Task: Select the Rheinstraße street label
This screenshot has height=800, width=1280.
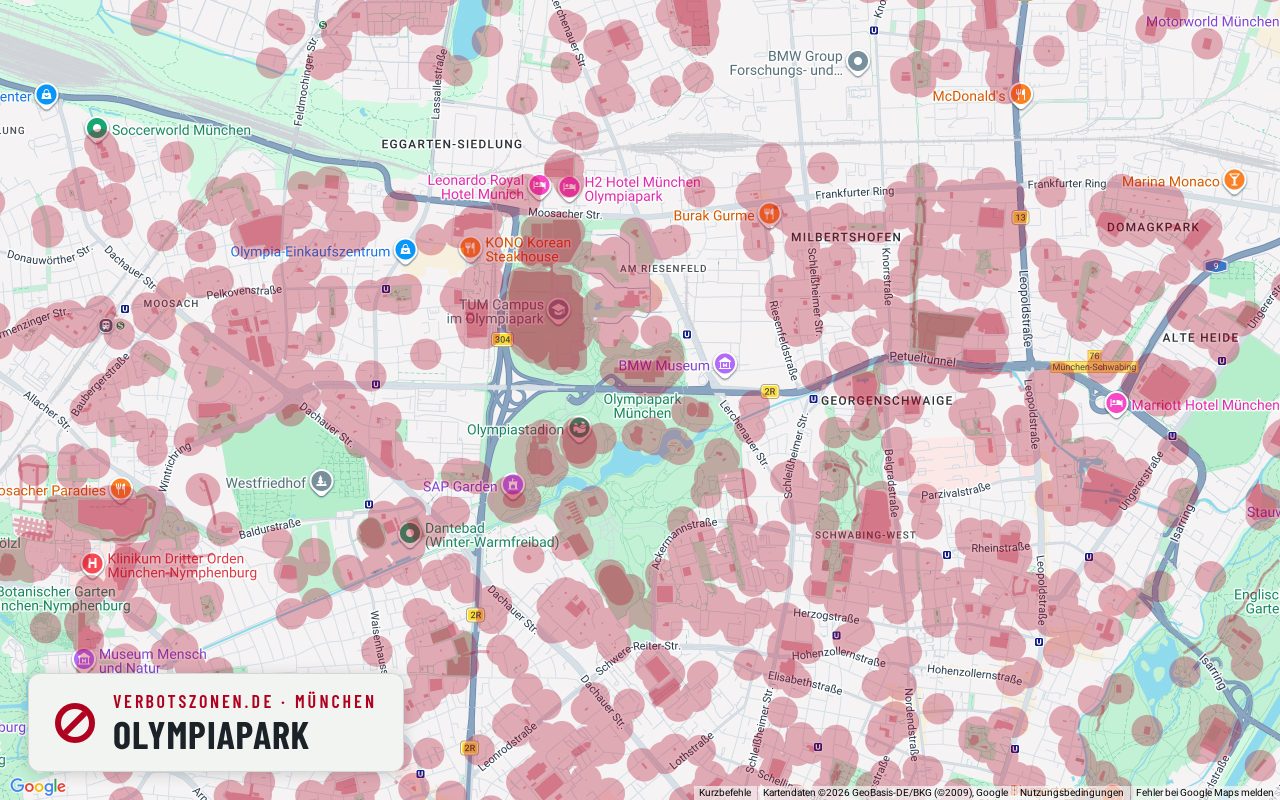Action: point(1000,547)
